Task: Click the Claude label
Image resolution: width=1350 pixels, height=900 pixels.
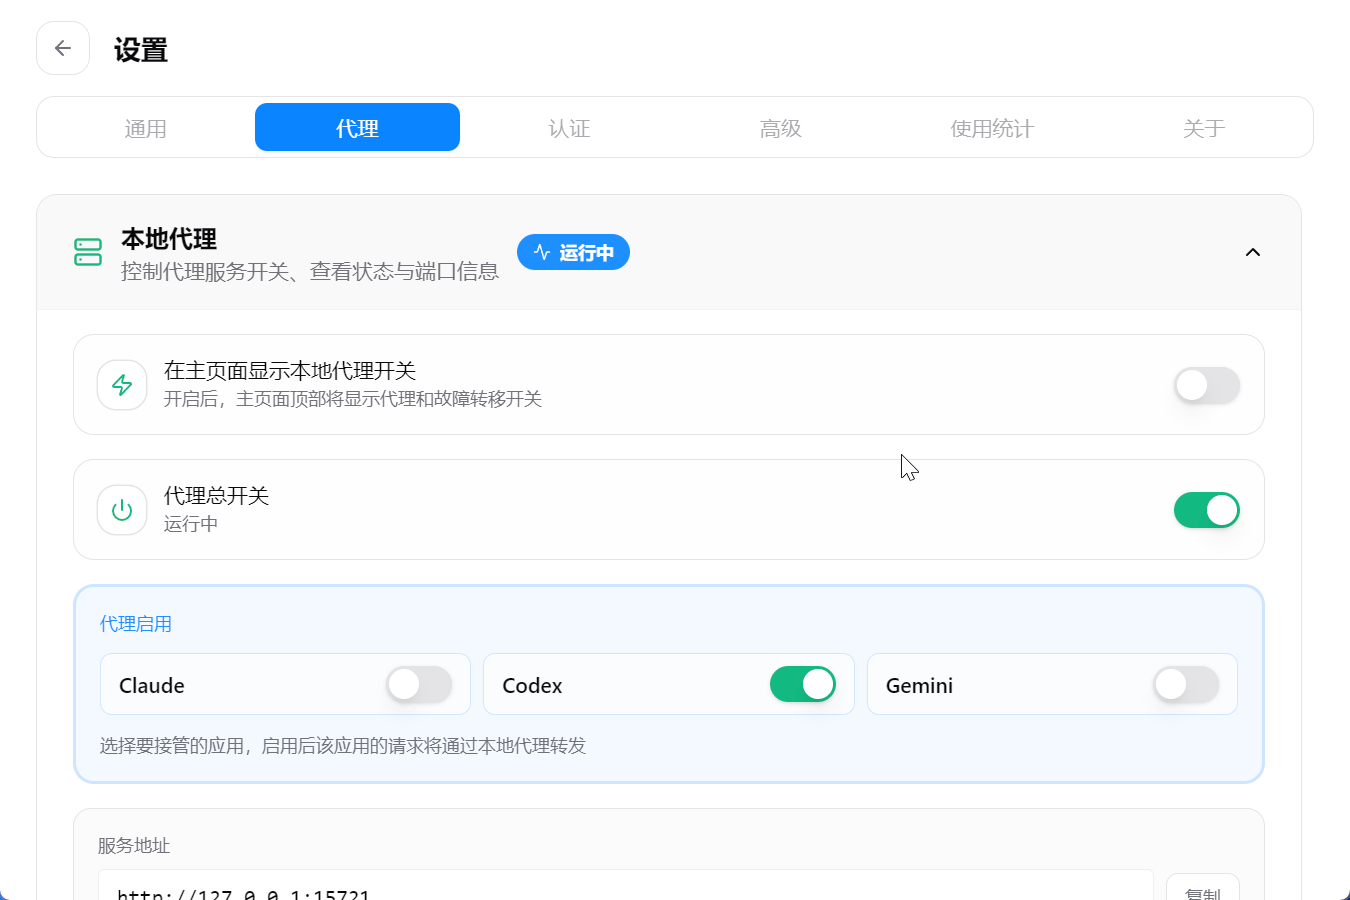Action: click(152, 686)
